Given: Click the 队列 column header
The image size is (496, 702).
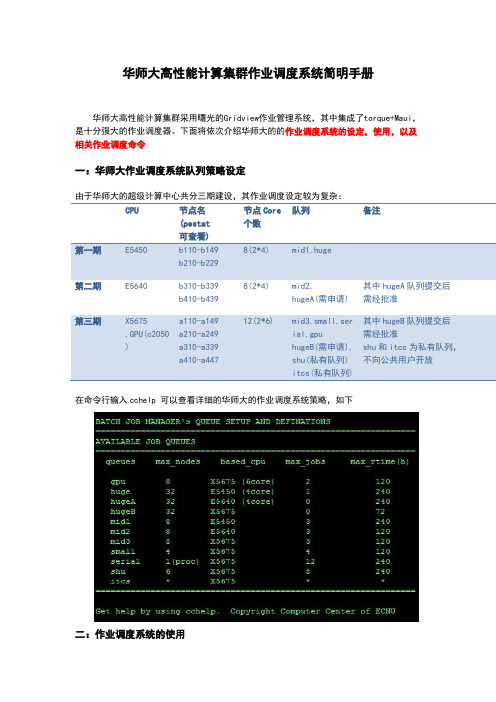Looking at the screenshot, I should [301, 210].
